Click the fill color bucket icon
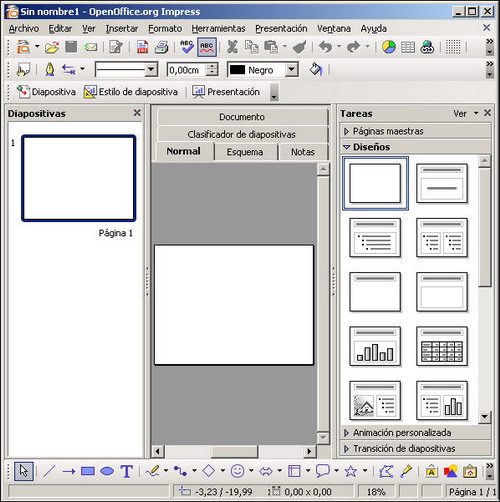This screenshot has width=500, height=502. 315,70
